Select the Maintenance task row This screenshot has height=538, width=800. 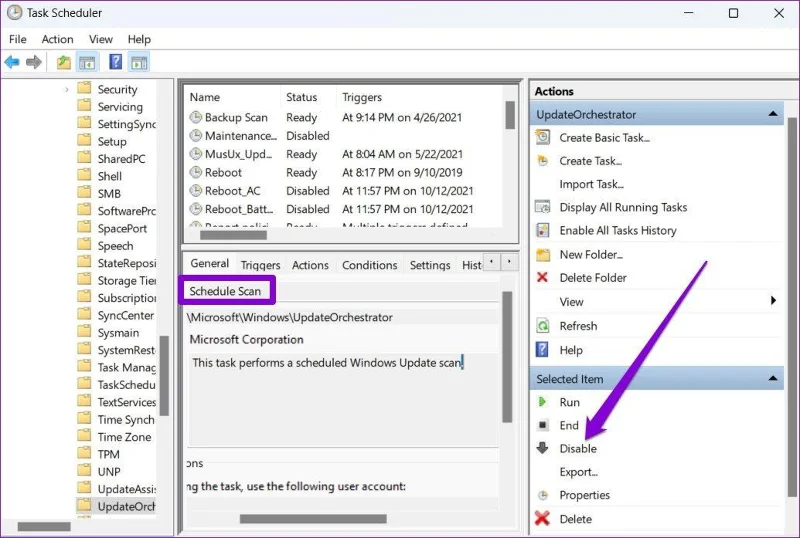pos(345,135)
